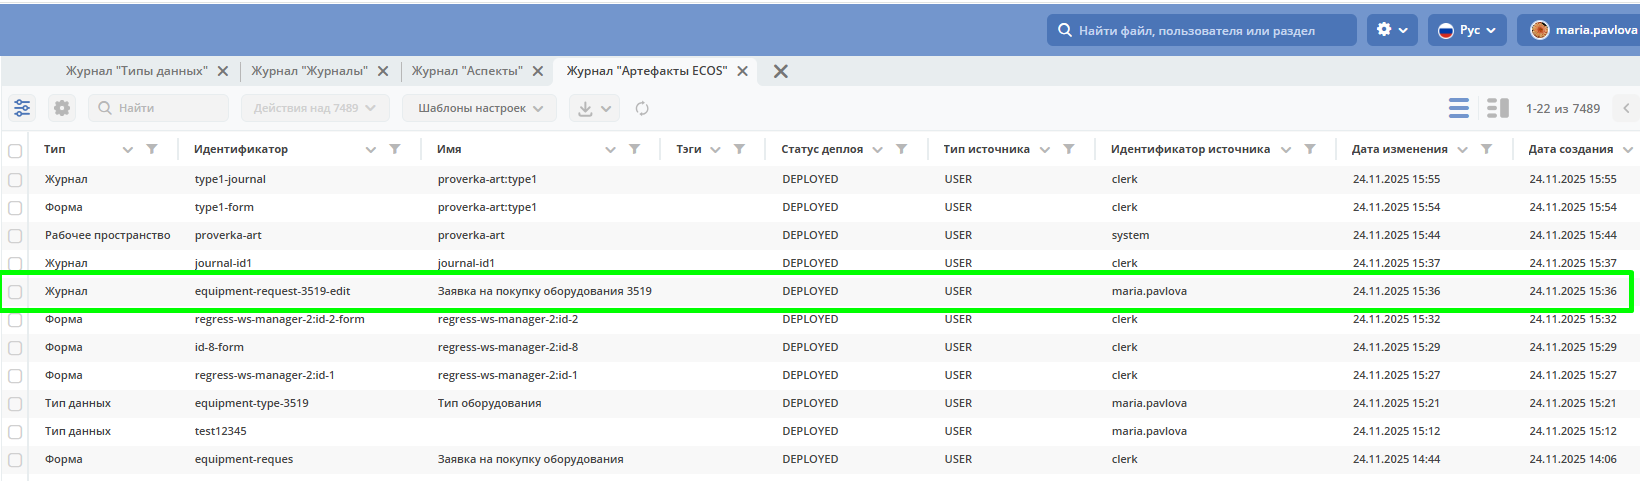Image resolution: width=1640 pixels, height=481 pixels.
Task: Click filter funnel in Имя column
Action: point(634,149)
